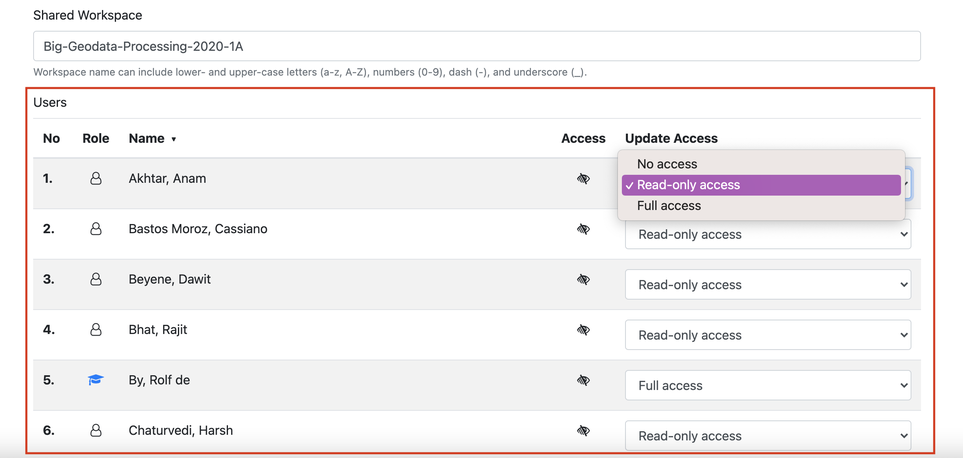Open the access dropdown for Beyene, Dawit
Viewport: 963px width, 458px height.
pyautogui.click(x=767, y=285)
